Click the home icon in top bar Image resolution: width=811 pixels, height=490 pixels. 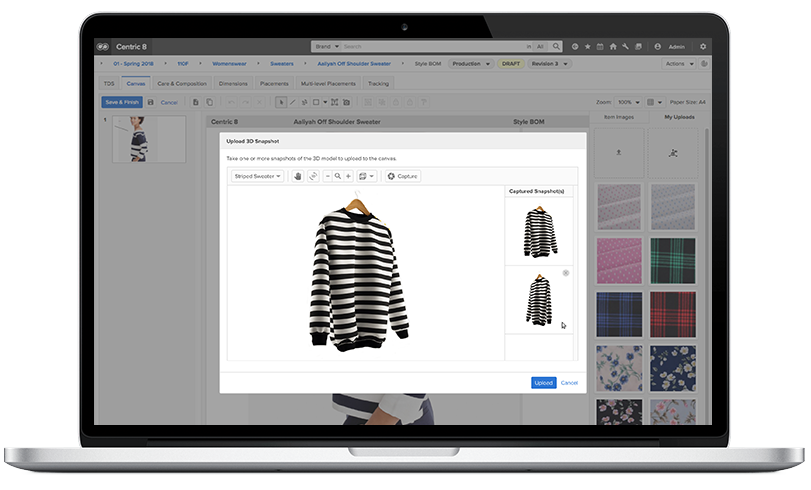point(612,46)
